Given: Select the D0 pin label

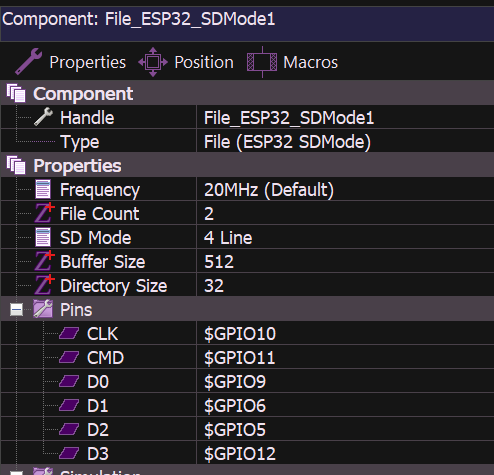Looking at the screenshot, I should pyautogui.click(x=98, y=382).
